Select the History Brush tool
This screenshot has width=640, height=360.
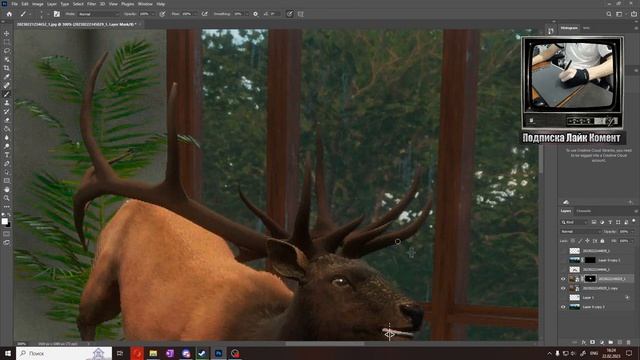tap(7, 111)
